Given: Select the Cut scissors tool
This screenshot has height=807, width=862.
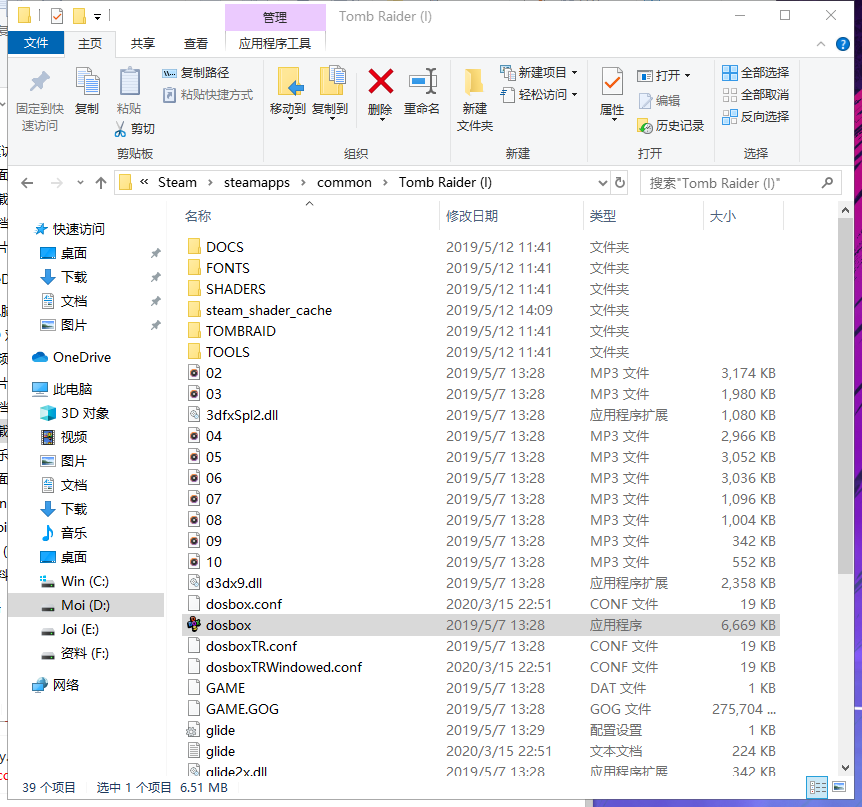Looking at the screenshot, I should (135, 129).
